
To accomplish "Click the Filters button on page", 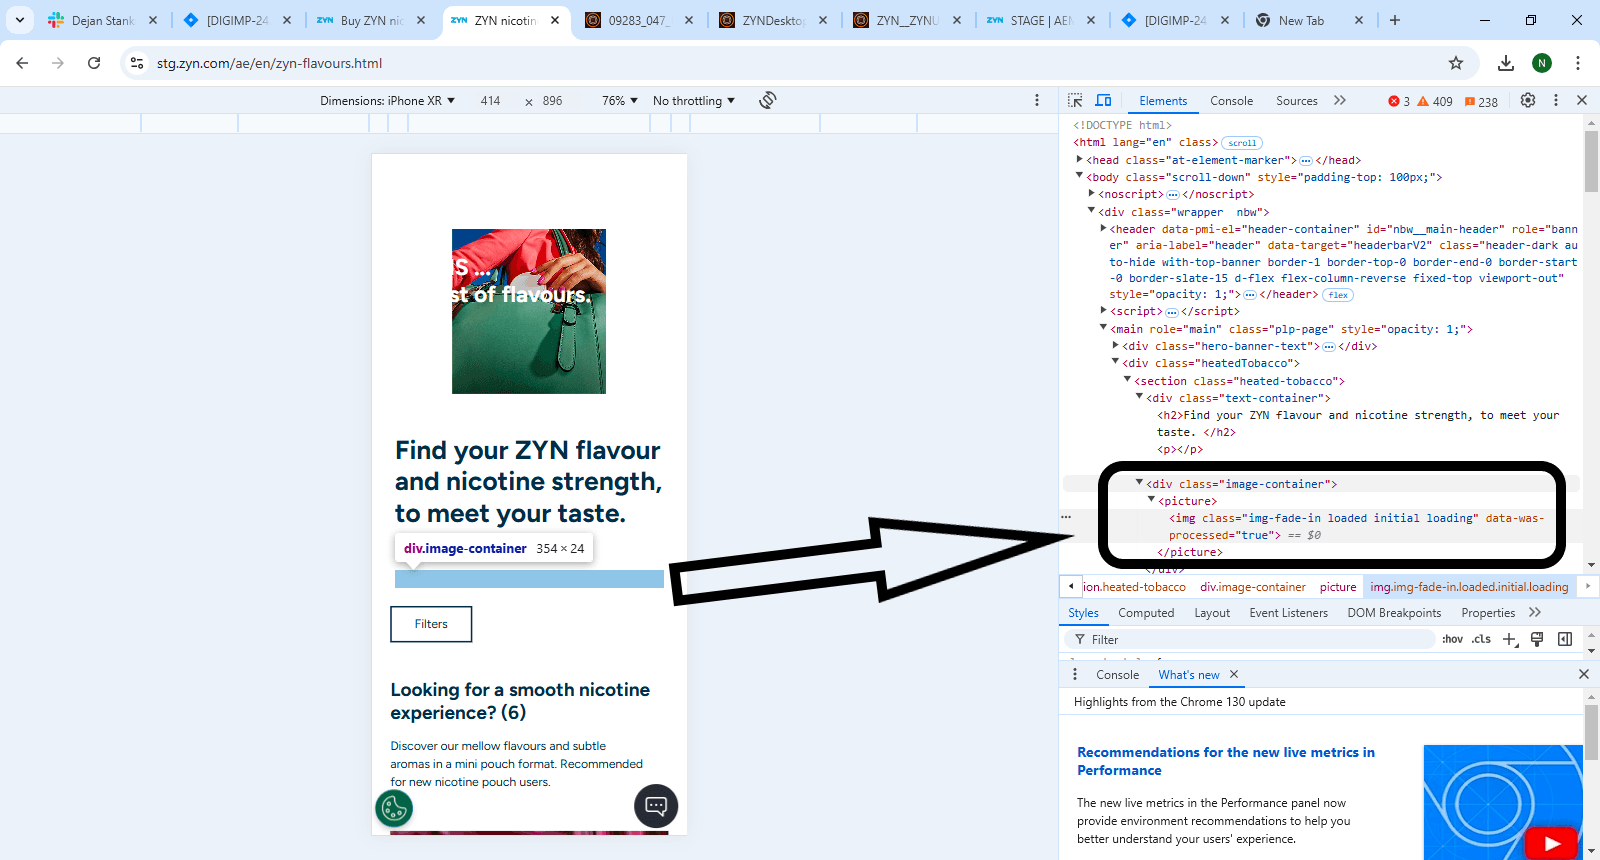I will [431, 624].
